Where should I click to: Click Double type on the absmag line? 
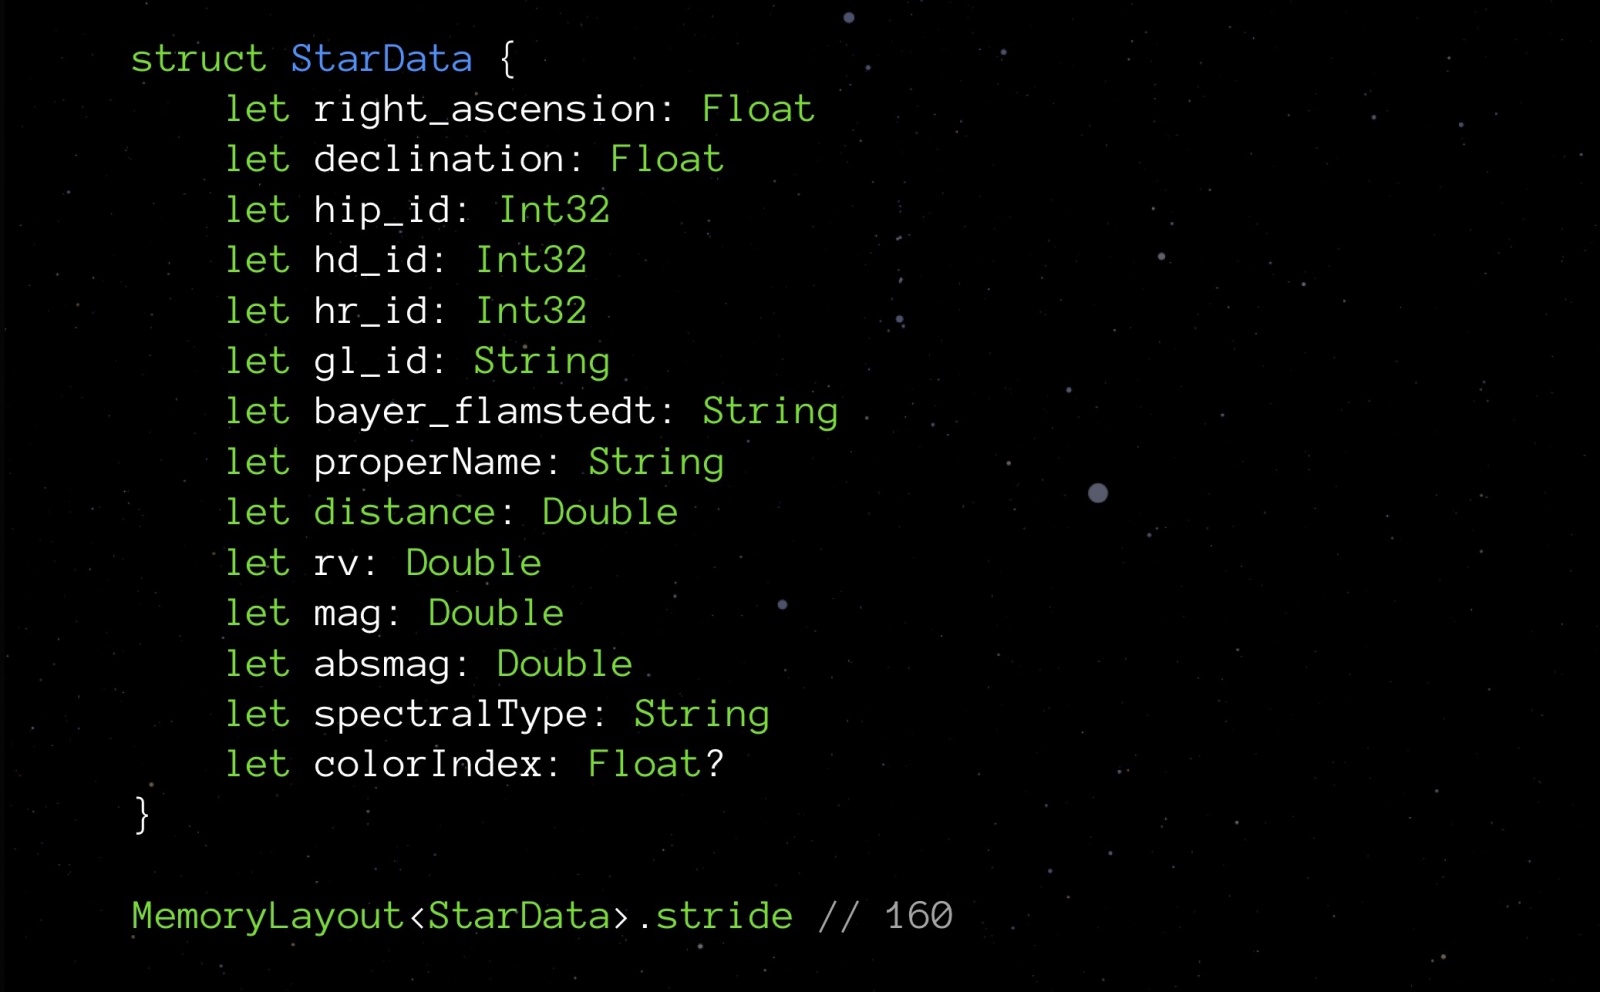[565, 664]
